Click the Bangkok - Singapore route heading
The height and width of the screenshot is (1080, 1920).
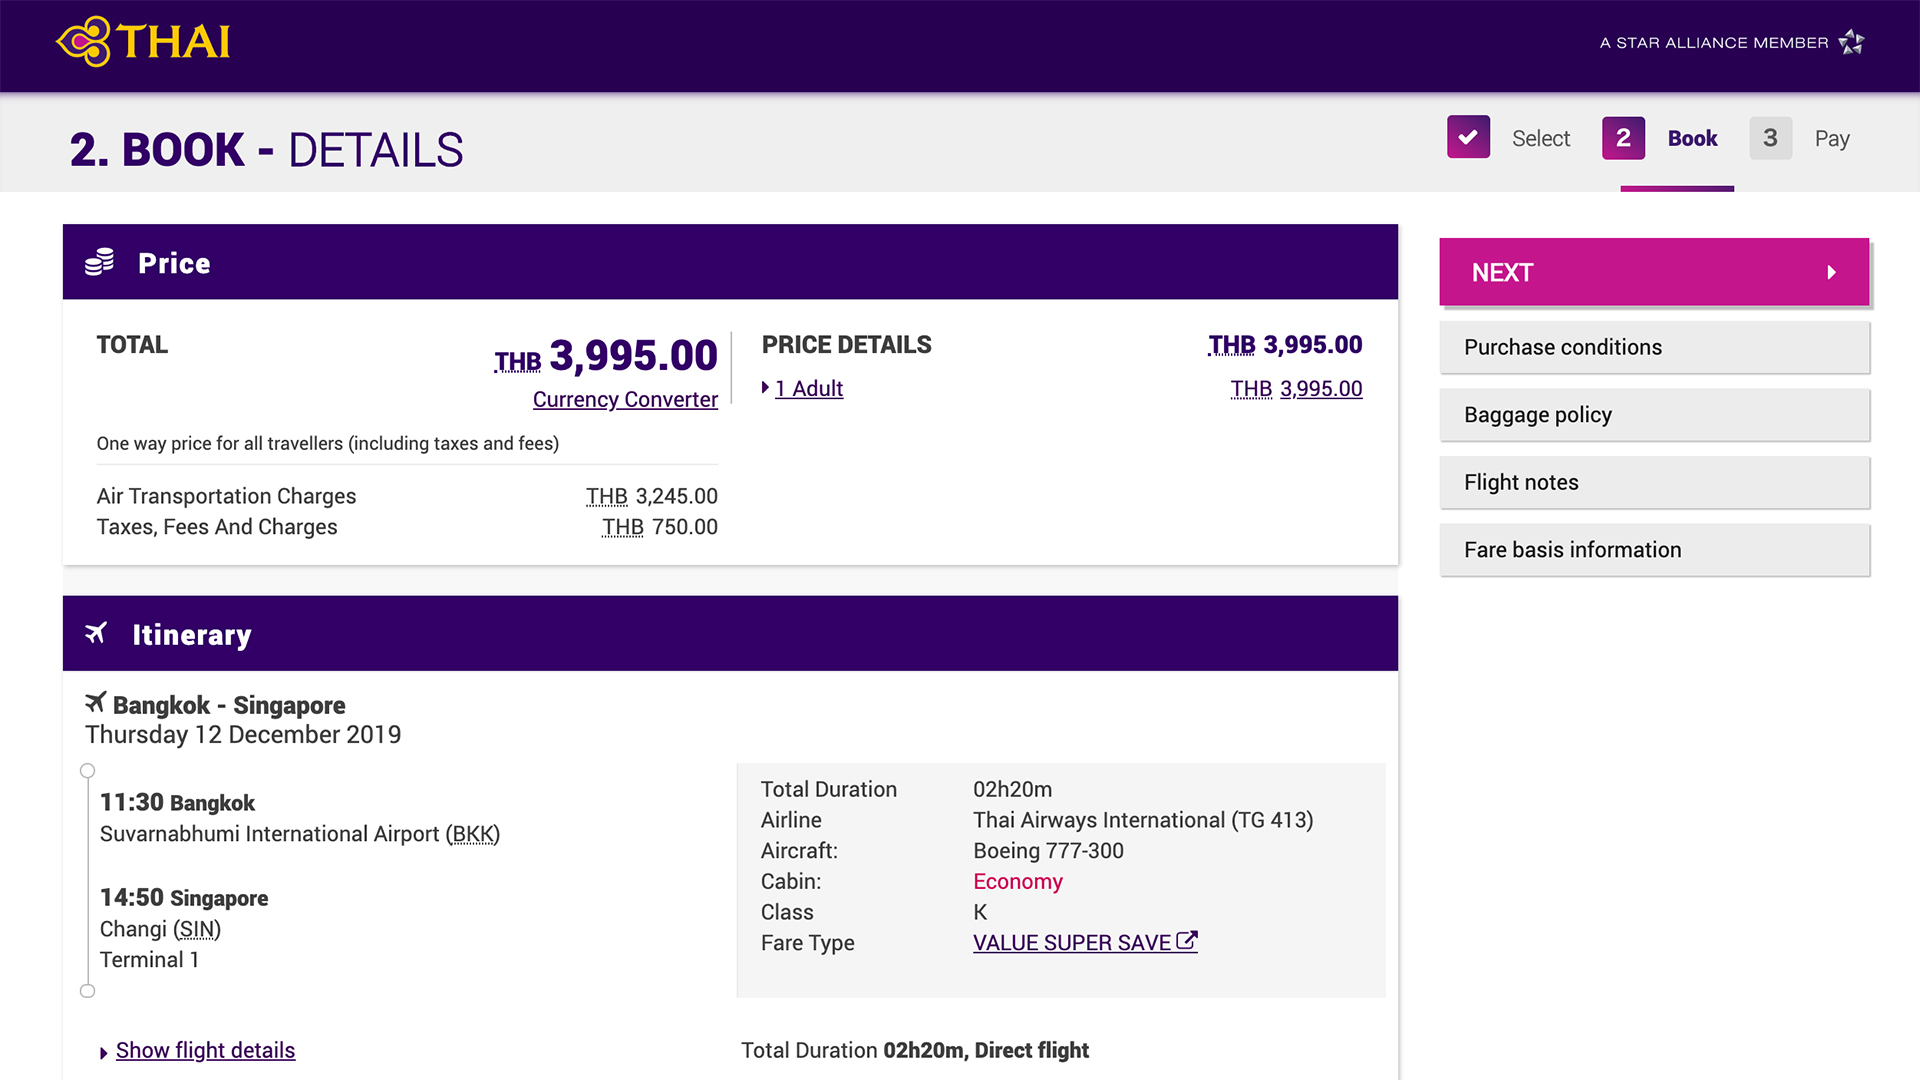coord(229,705)
